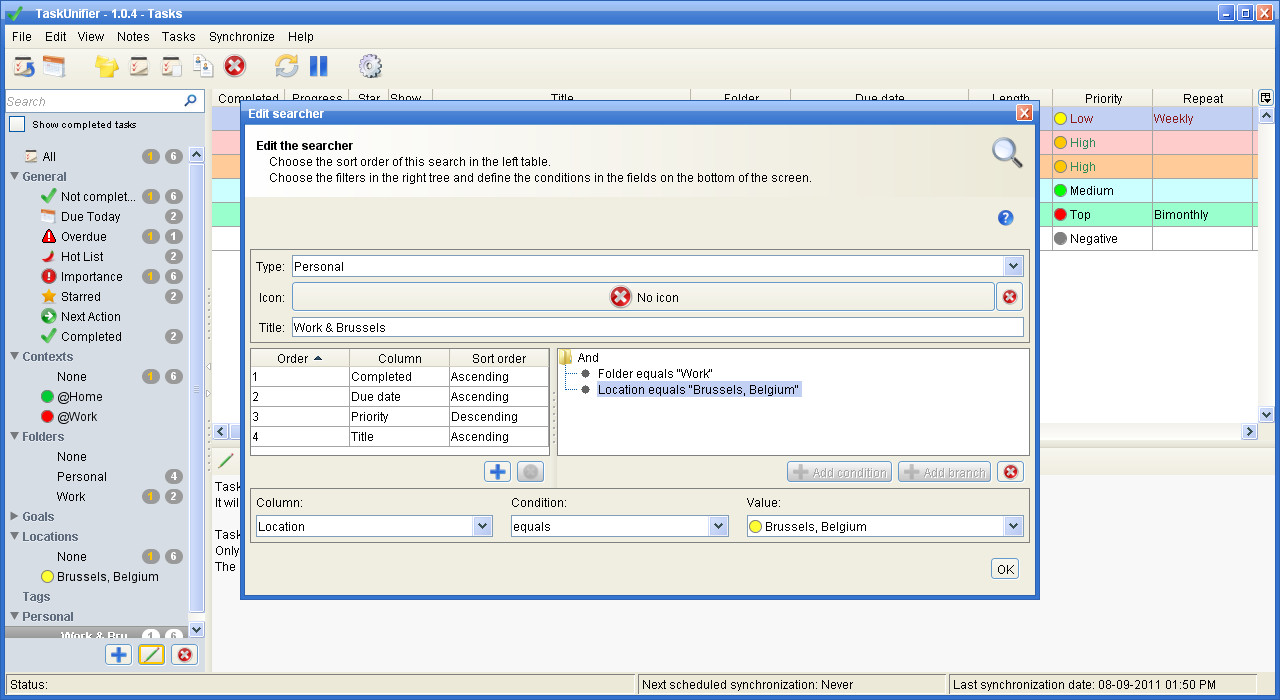Click the yellow sticky notes toolbar icon
The image size is (1280, 700).
107,67
